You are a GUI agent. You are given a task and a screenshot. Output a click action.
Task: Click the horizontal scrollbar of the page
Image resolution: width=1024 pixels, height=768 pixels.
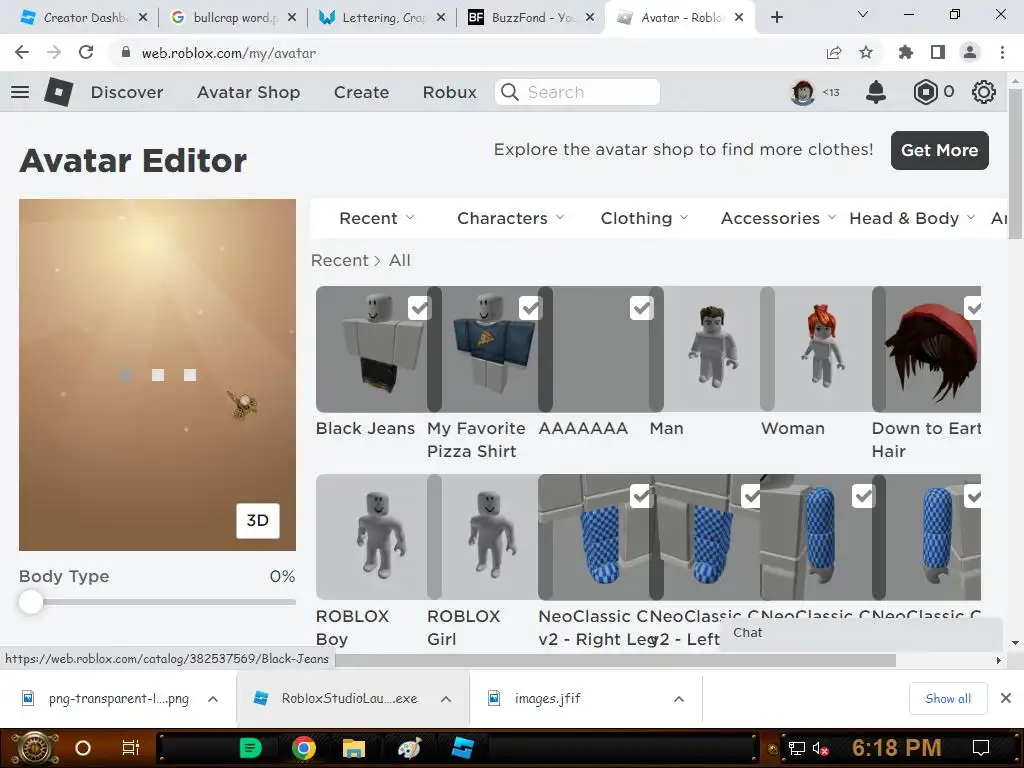coord(615,661)
